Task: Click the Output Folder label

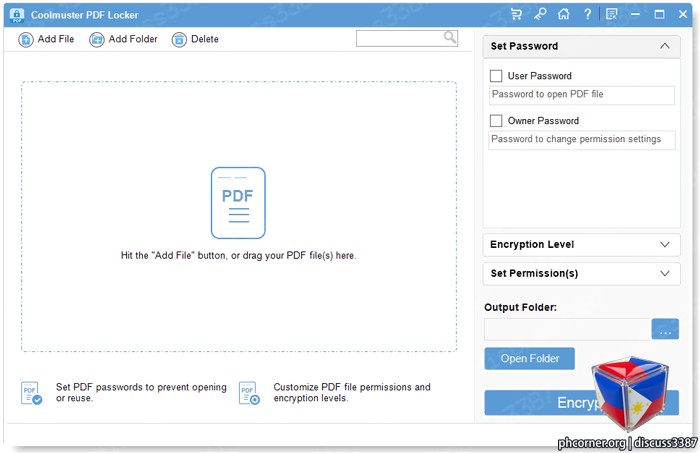Action: point(520,308)
